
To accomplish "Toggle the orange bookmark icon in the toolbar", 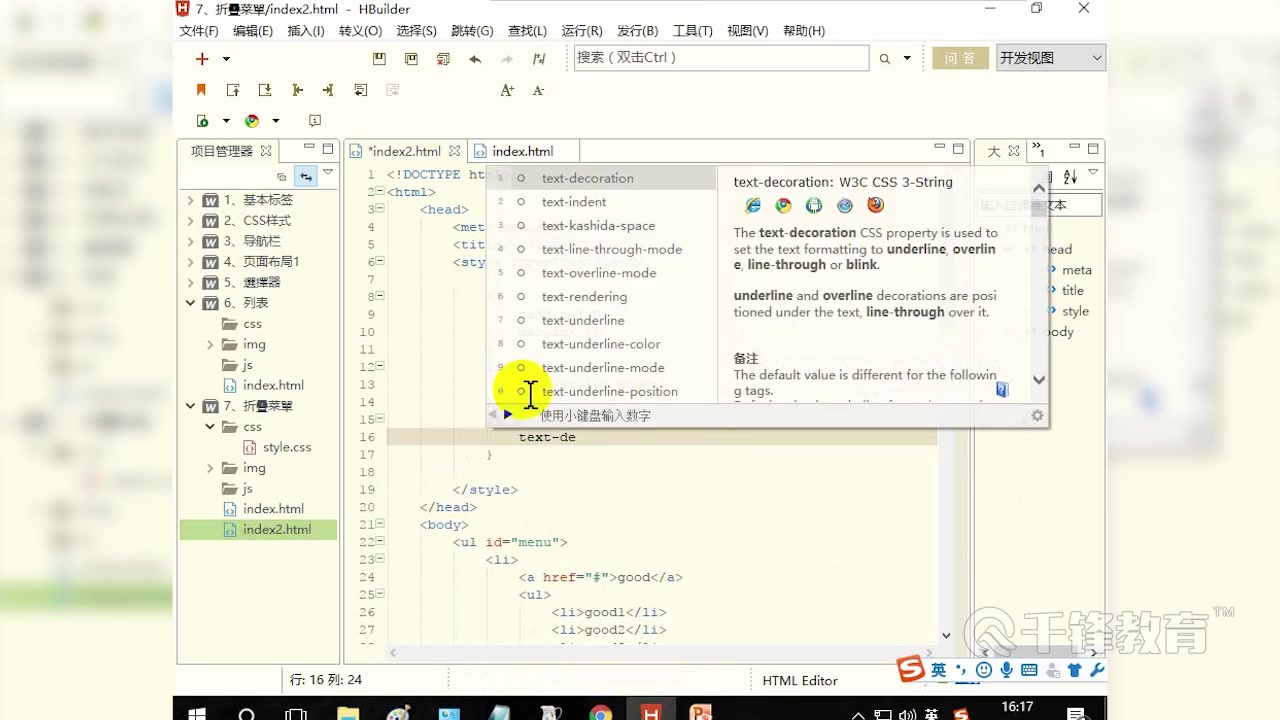I will [200, 90].
